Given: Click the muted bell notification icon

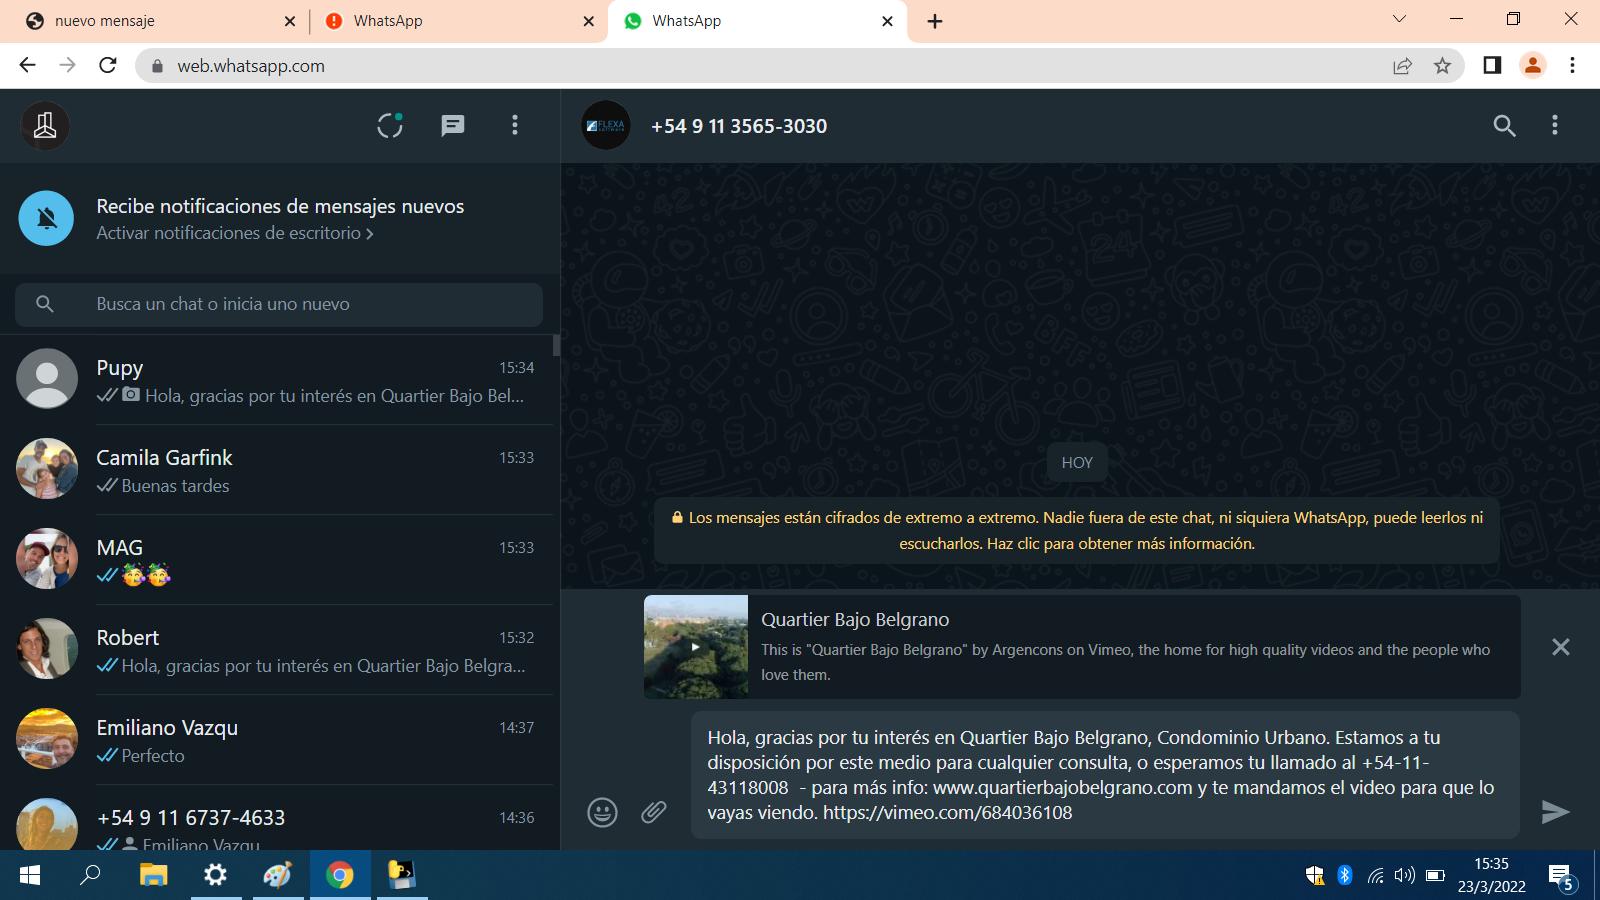Looking at the screenshot, I should coord(46,218).
